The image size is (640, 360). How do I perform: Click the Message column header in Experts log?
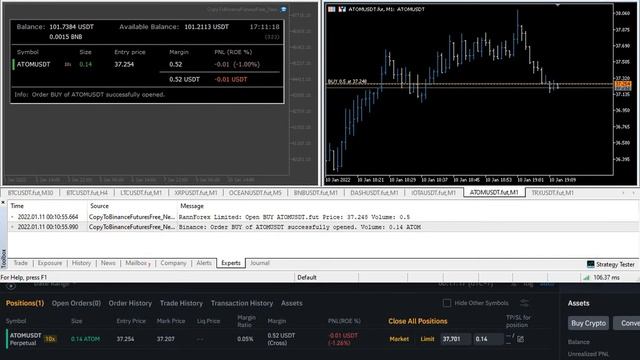click(x=408, y=206)
